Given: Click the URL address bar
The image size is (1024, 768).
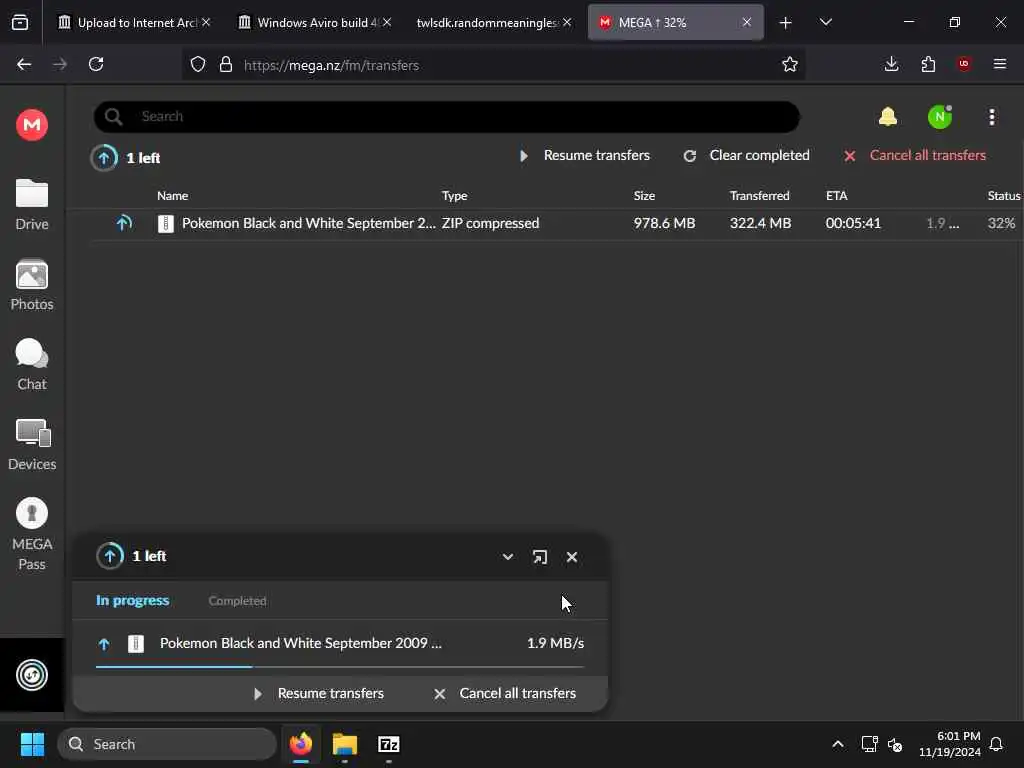Looking at the screenshot, I should [x=494, y=65].
